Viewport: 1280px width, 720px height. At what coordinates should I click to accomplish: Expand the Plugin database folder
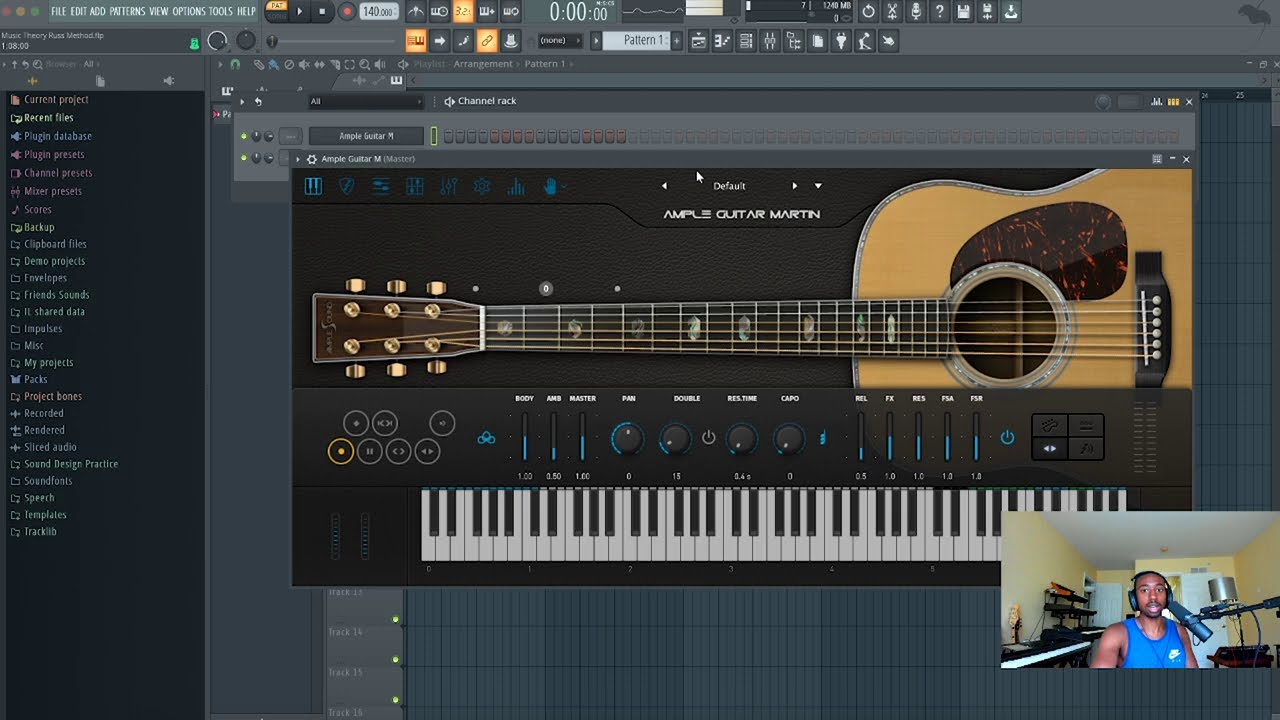tap(57, 136)
